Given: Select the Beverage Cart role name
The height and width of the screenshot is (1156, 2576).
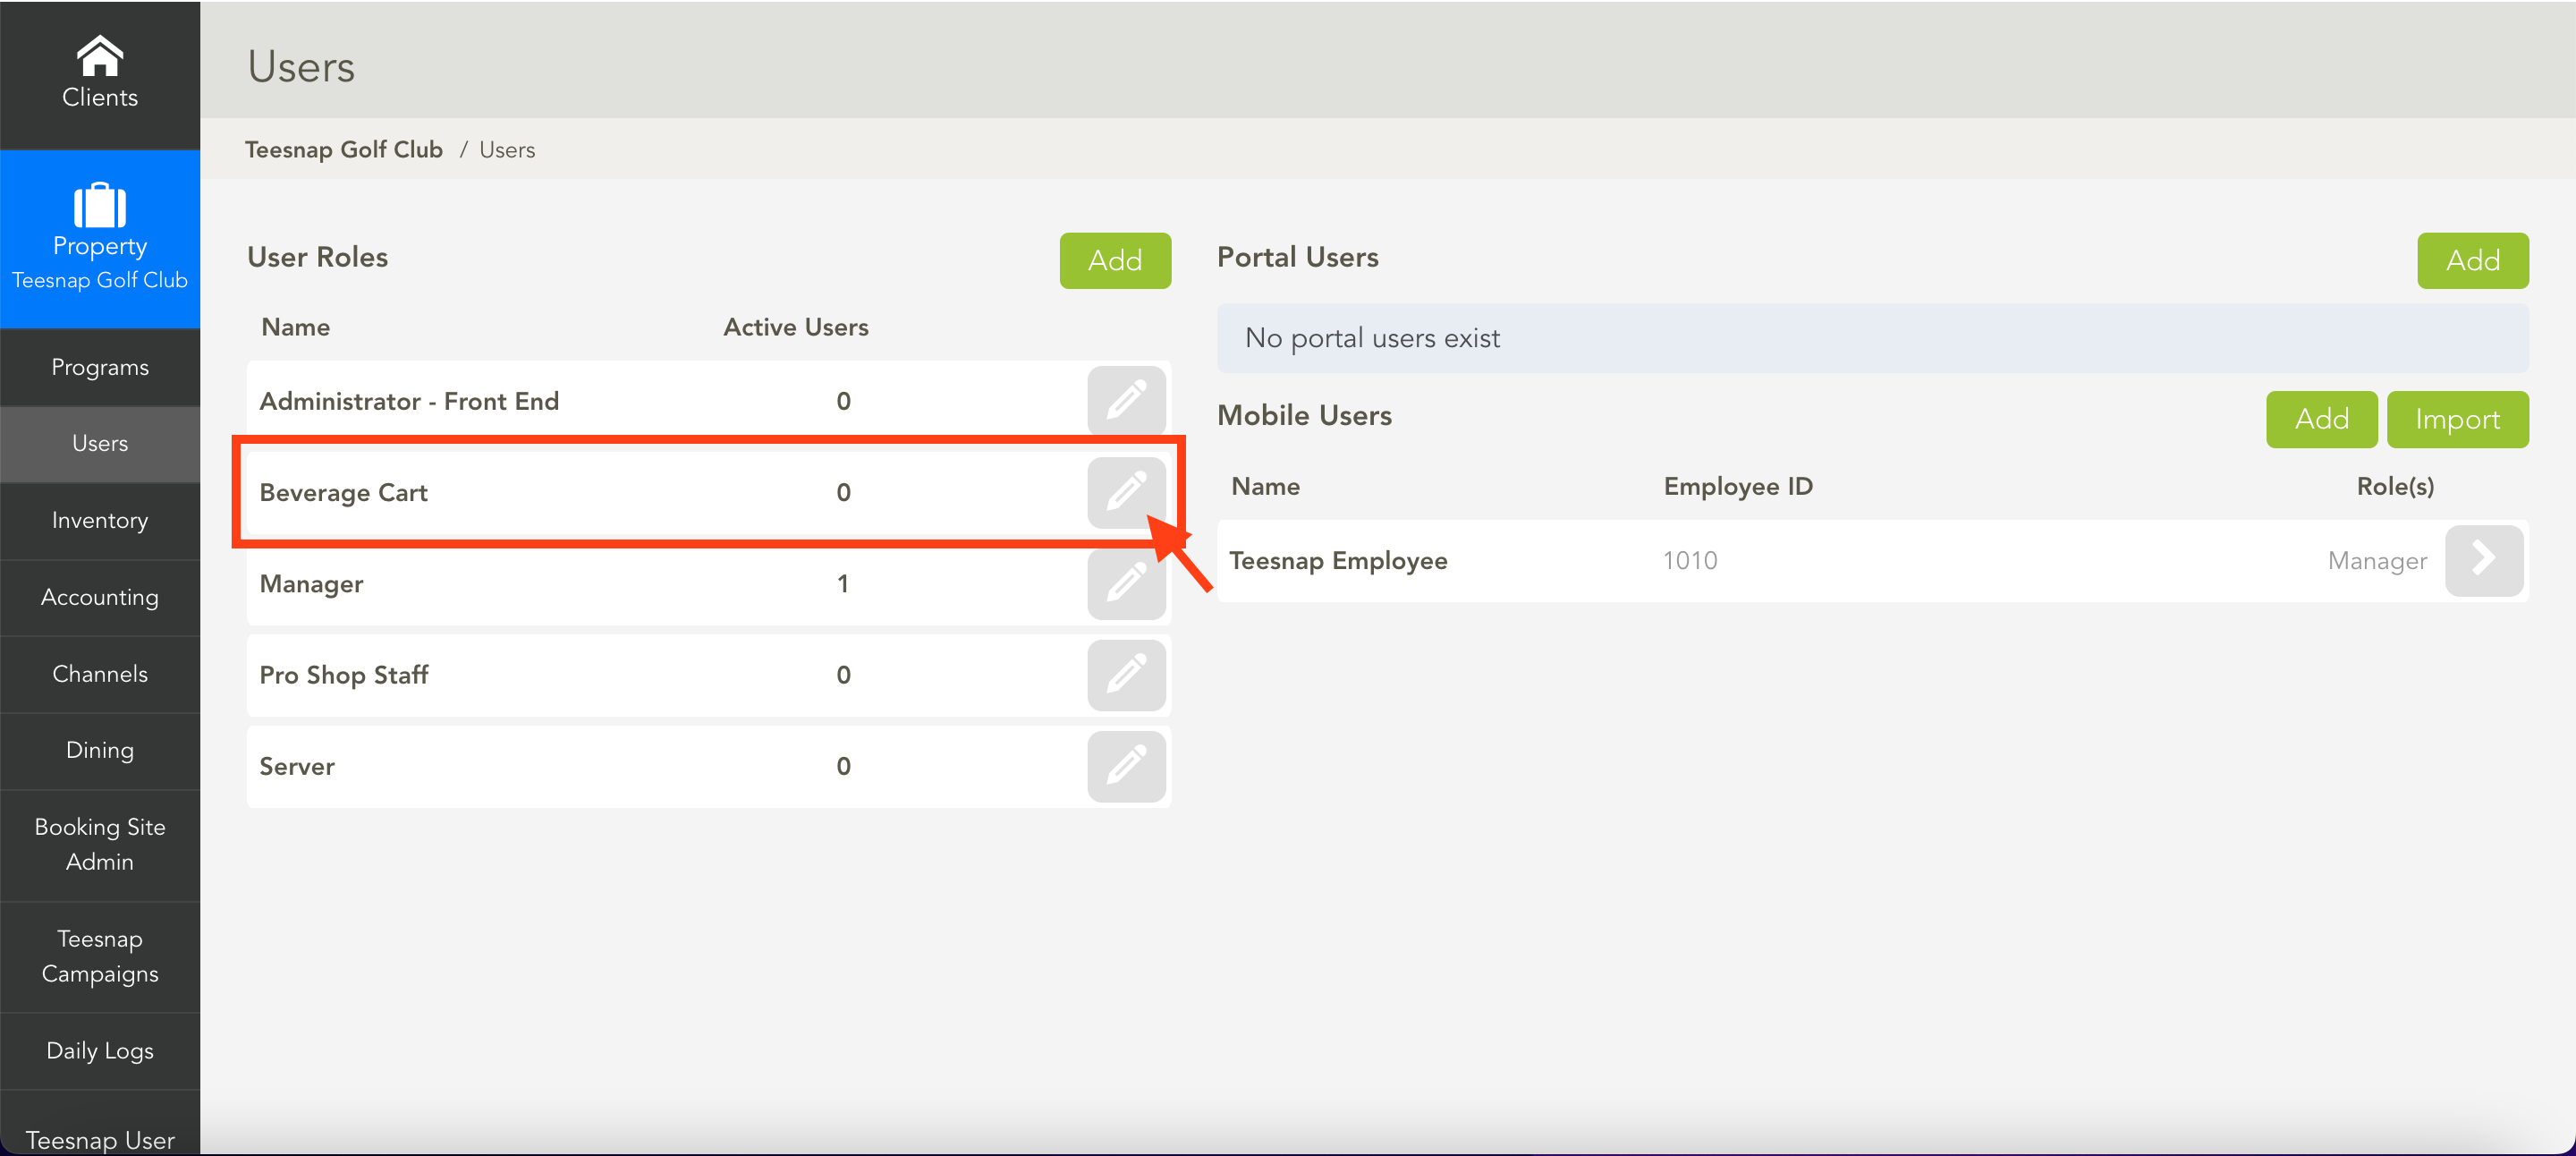Looking at the screenshot, I should pos(343,492).
